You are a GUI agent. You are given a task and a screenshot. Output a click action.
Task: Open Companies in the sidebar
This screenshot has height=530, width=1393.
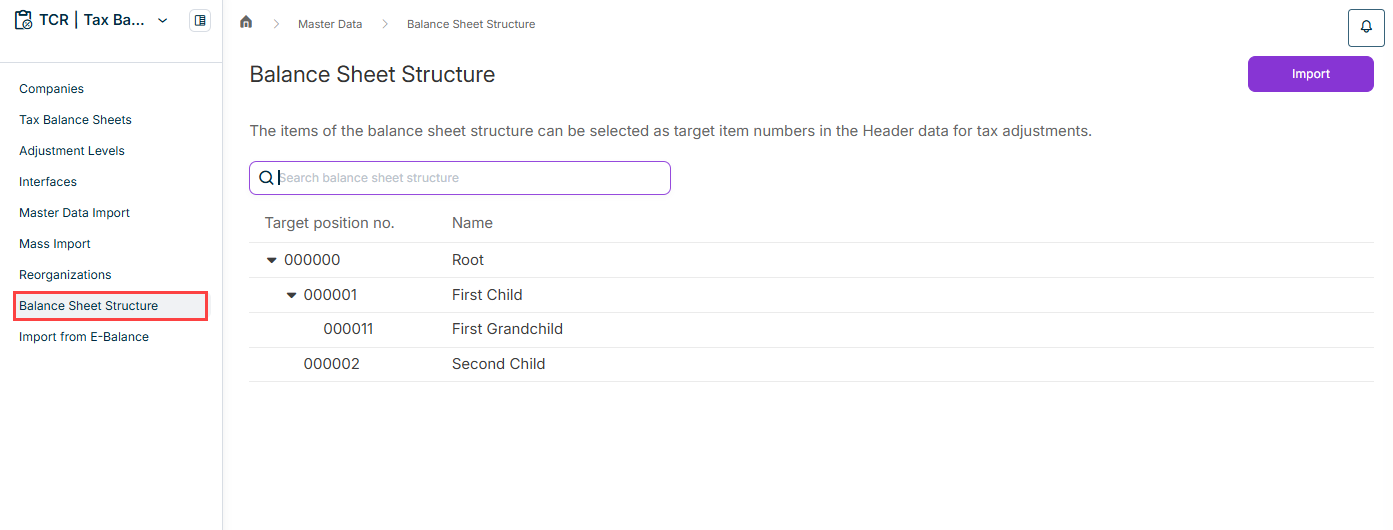pos(51,89)
